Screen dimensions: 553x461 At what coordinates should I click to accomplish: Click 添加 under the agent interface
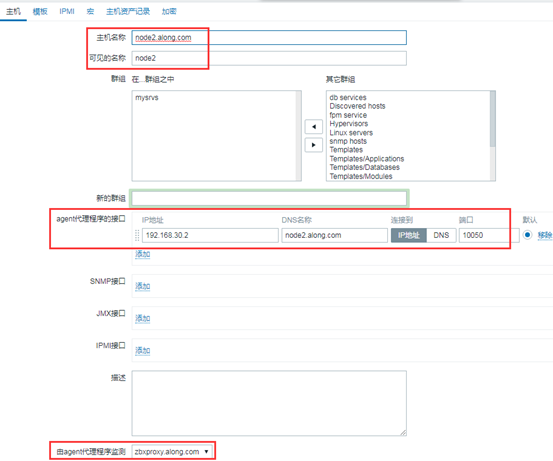(x=142, y=254)
